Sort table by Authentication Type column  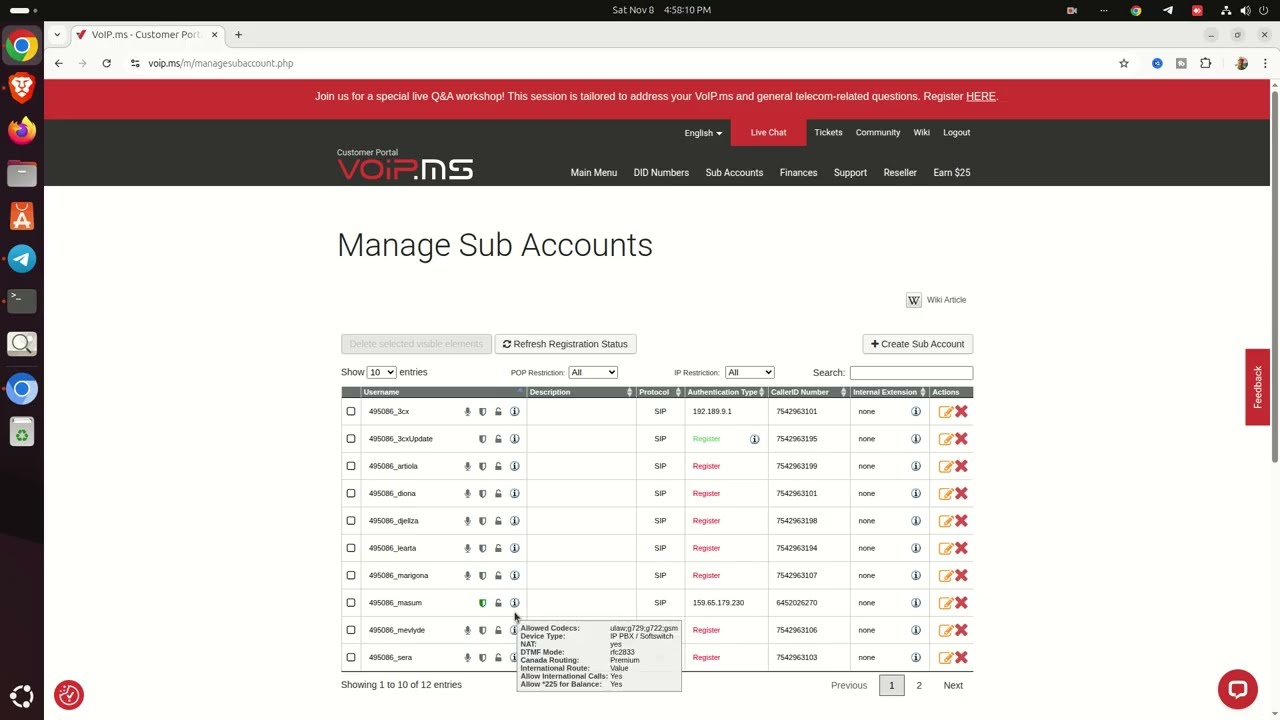click(x=727, y=392)
